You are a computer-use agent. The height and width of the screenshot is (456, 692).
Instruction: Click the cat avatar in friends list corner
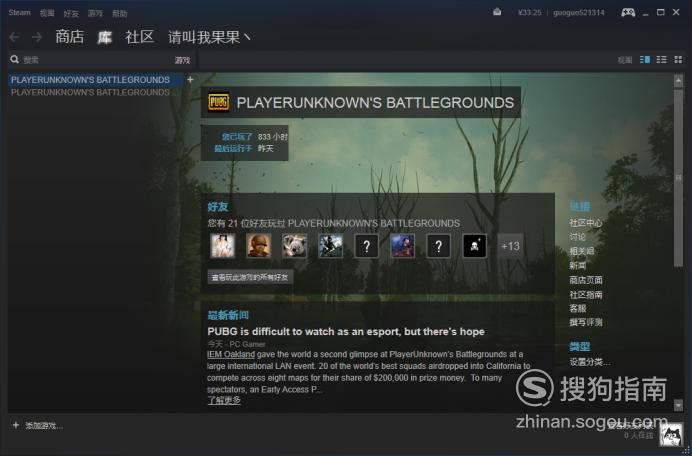point(670,433)
